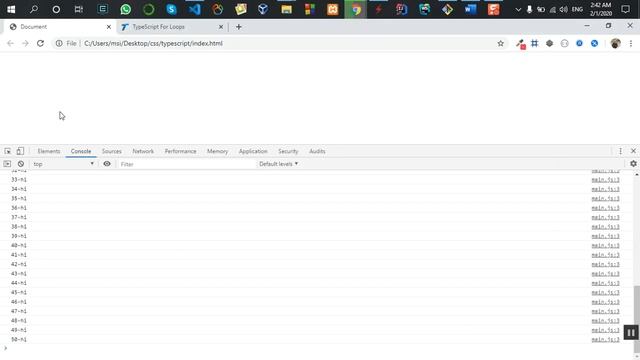Image resolution: width=640 pixels, height=360 pixels.
Task: Clear the console output
Action: [x=21, y=164]
